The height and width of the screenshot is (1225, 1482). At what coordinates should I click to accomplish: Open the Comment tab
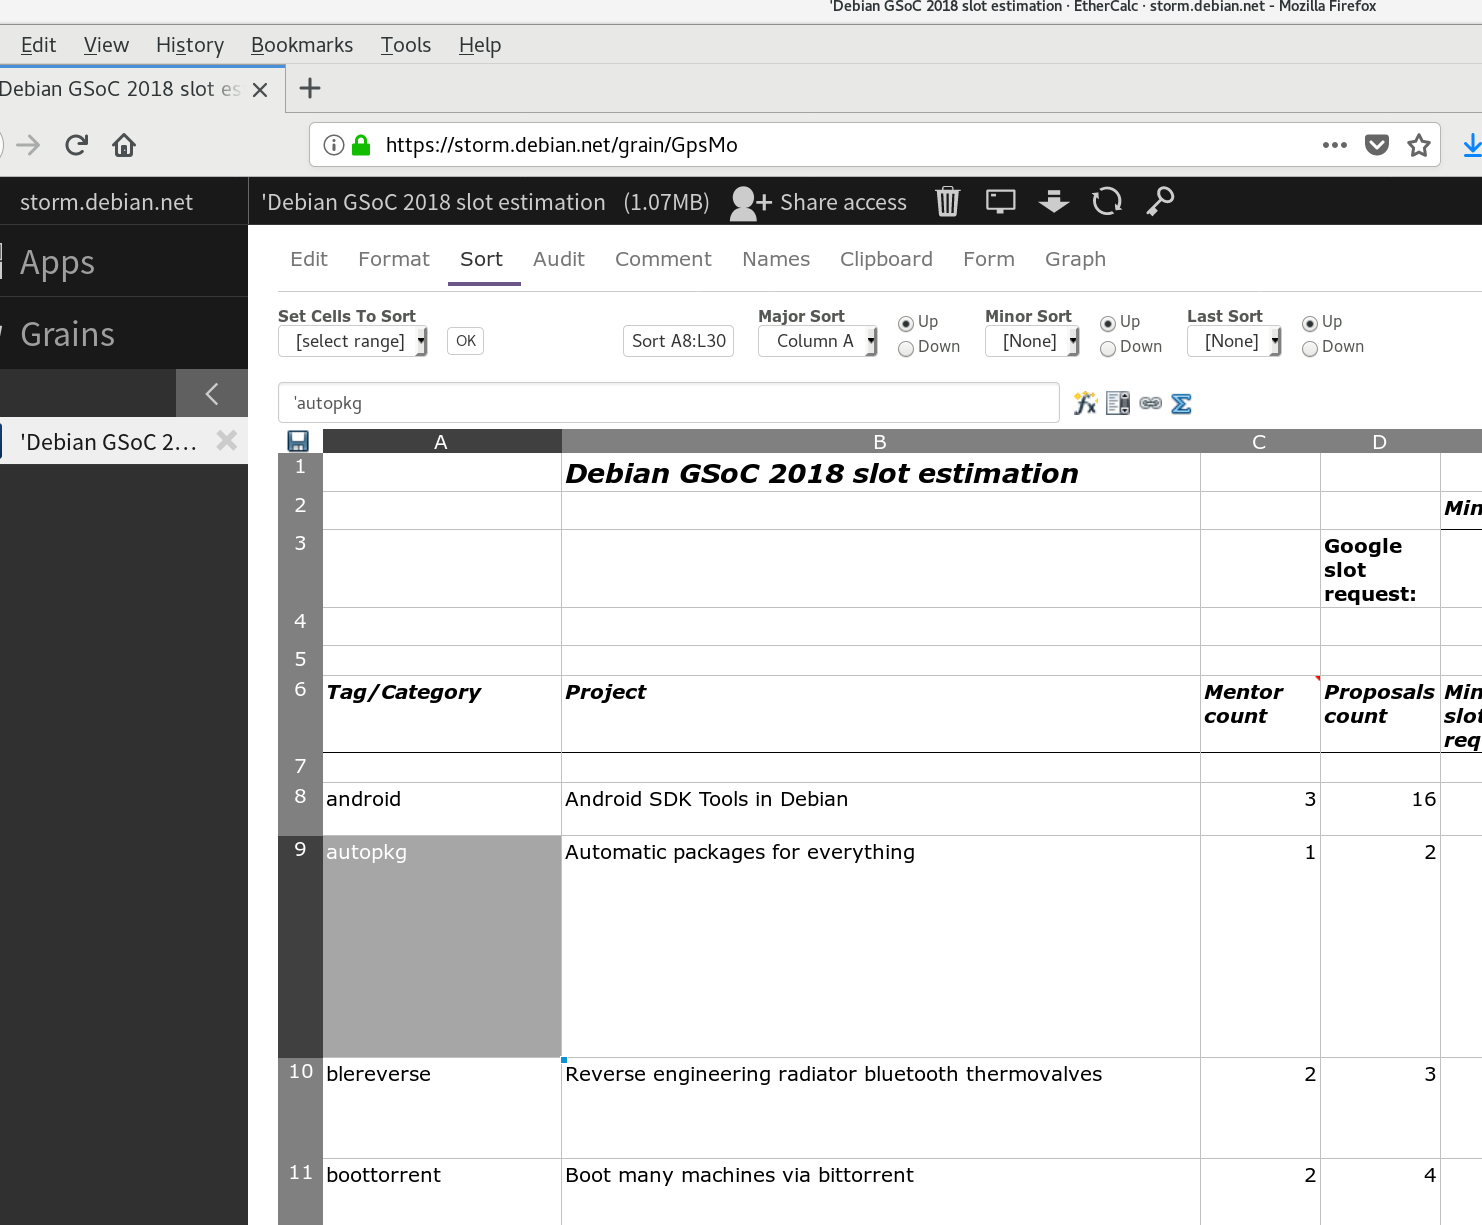pos(663,259)
